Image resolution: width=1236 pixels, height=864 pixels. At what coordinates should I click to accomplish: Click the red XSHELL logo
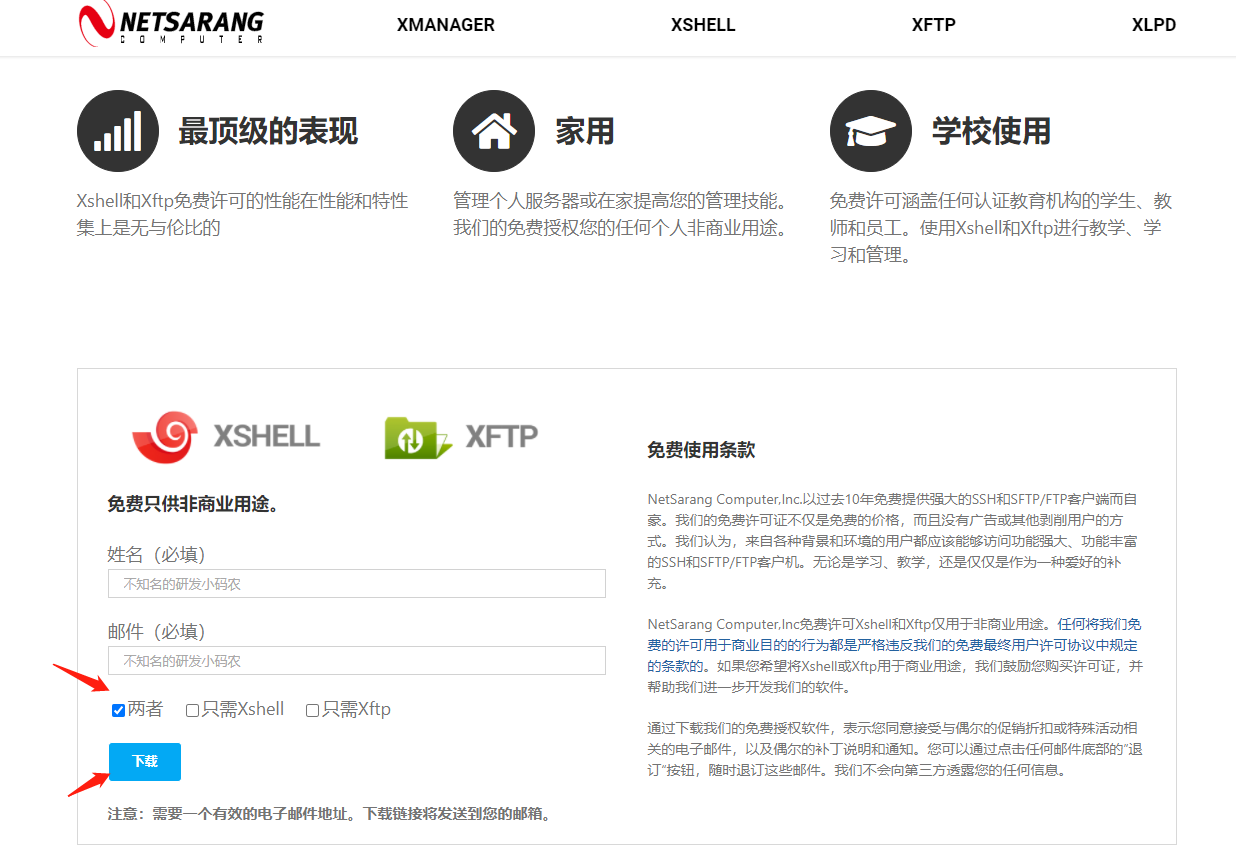coord(226,436)
